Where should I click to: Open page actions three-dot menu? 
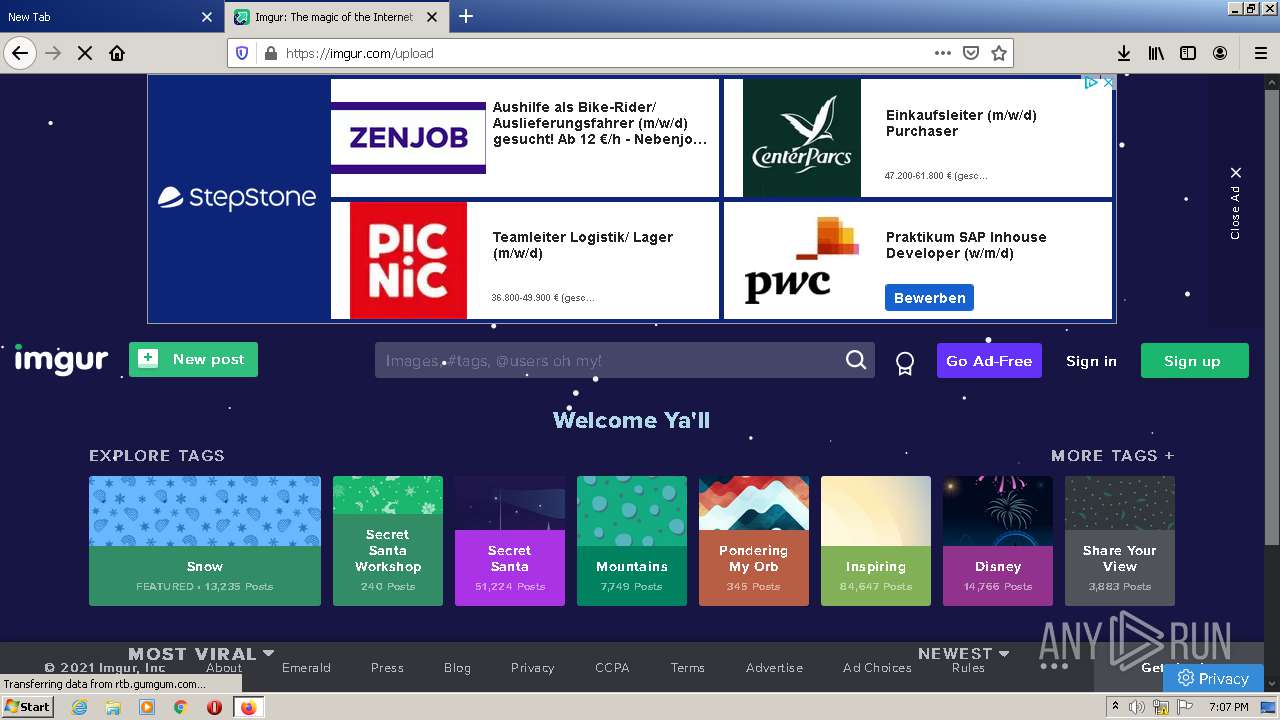[942, 53]
